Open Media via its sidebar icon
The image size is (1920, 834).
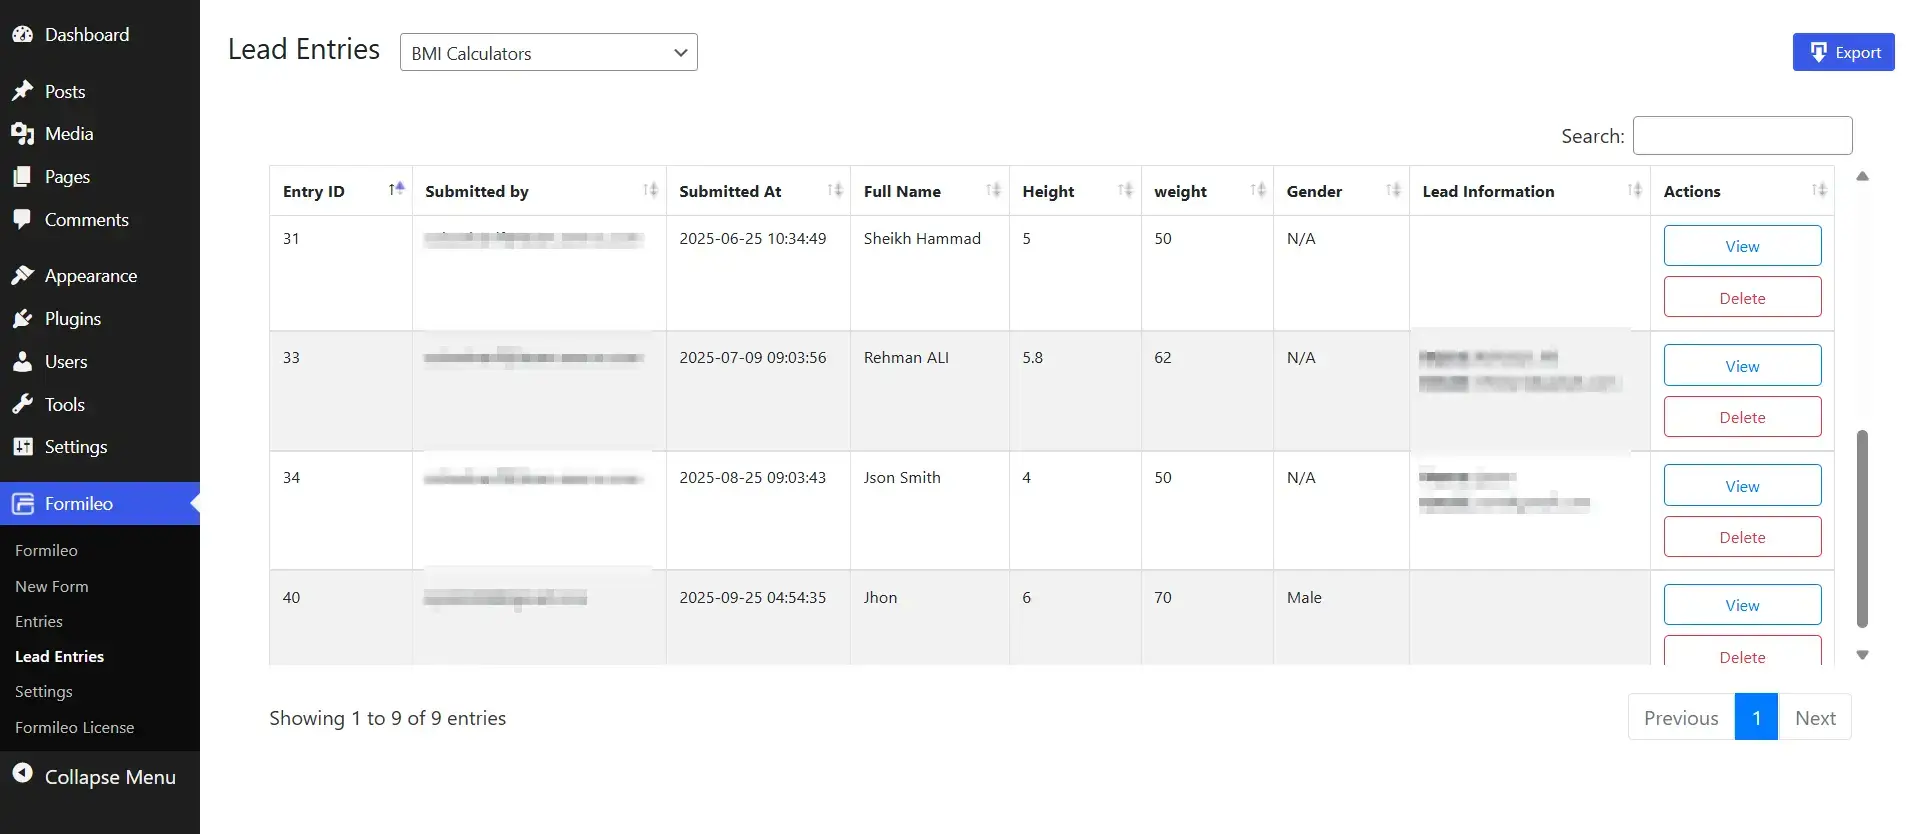click(22, 134)
